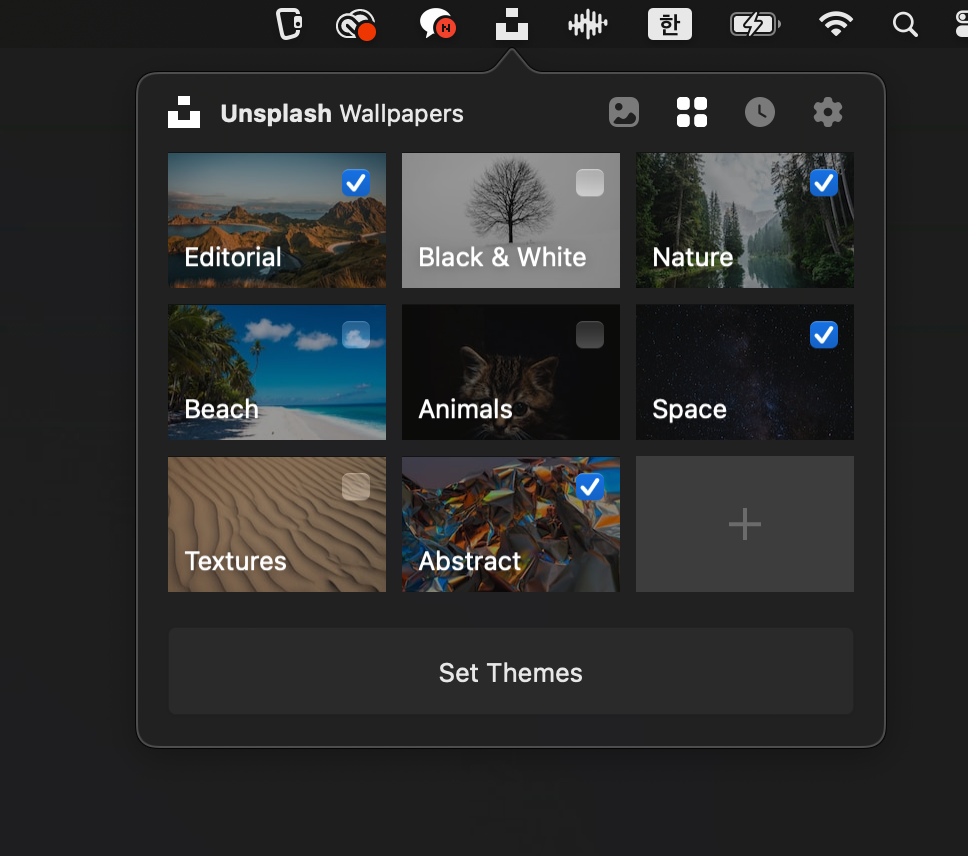The width and height of the screenshot is (968, 856).
Task: Select the Nature forest thumbnail
Action: (745, 220)
